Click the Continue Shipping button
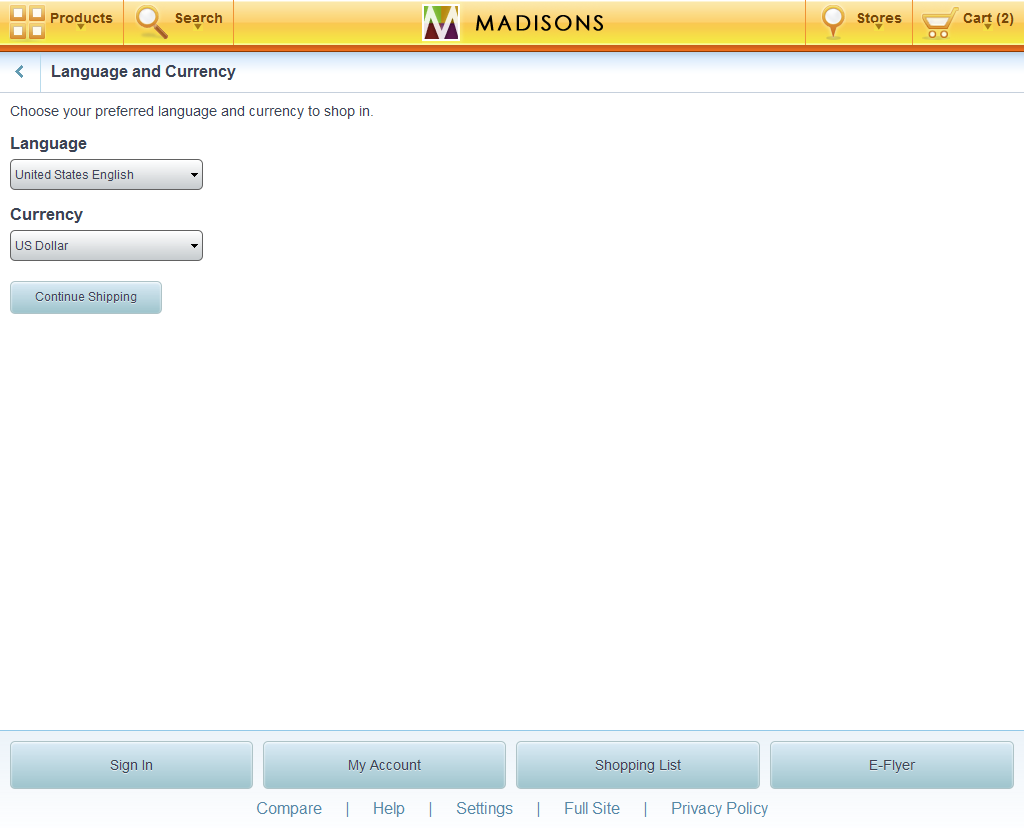Viewport: 1024px width, 828px height. (x=85, y=297)
